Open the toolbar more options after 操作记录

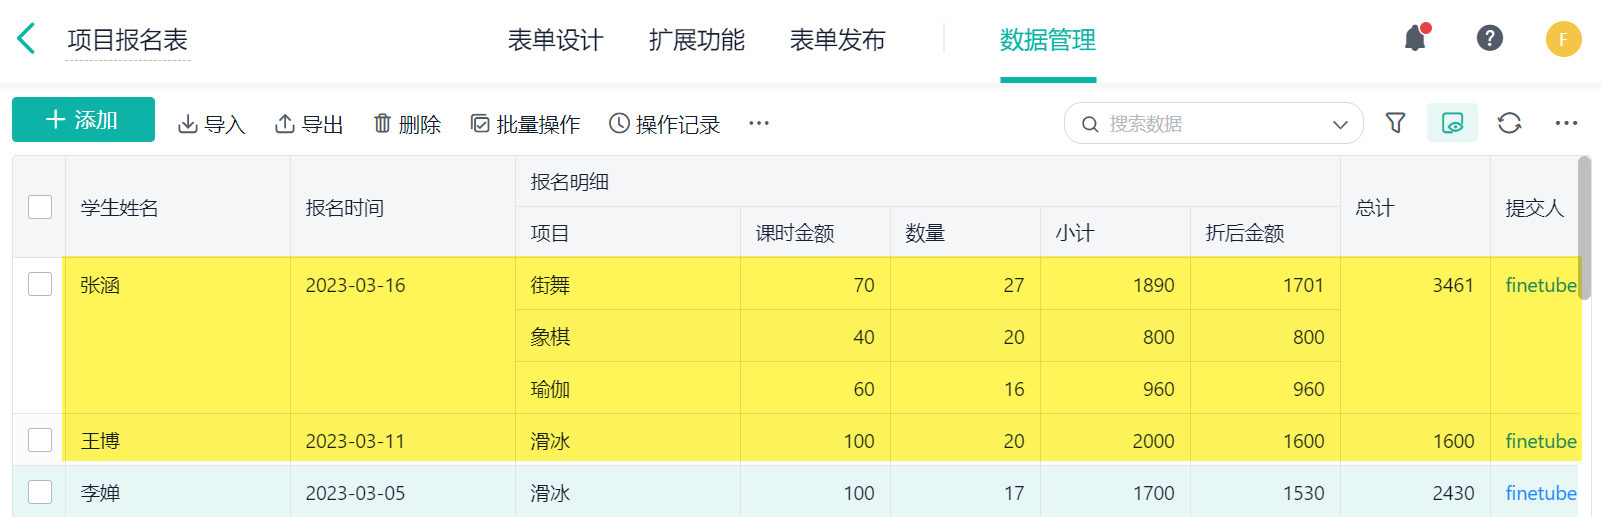(x=759, y=123)
